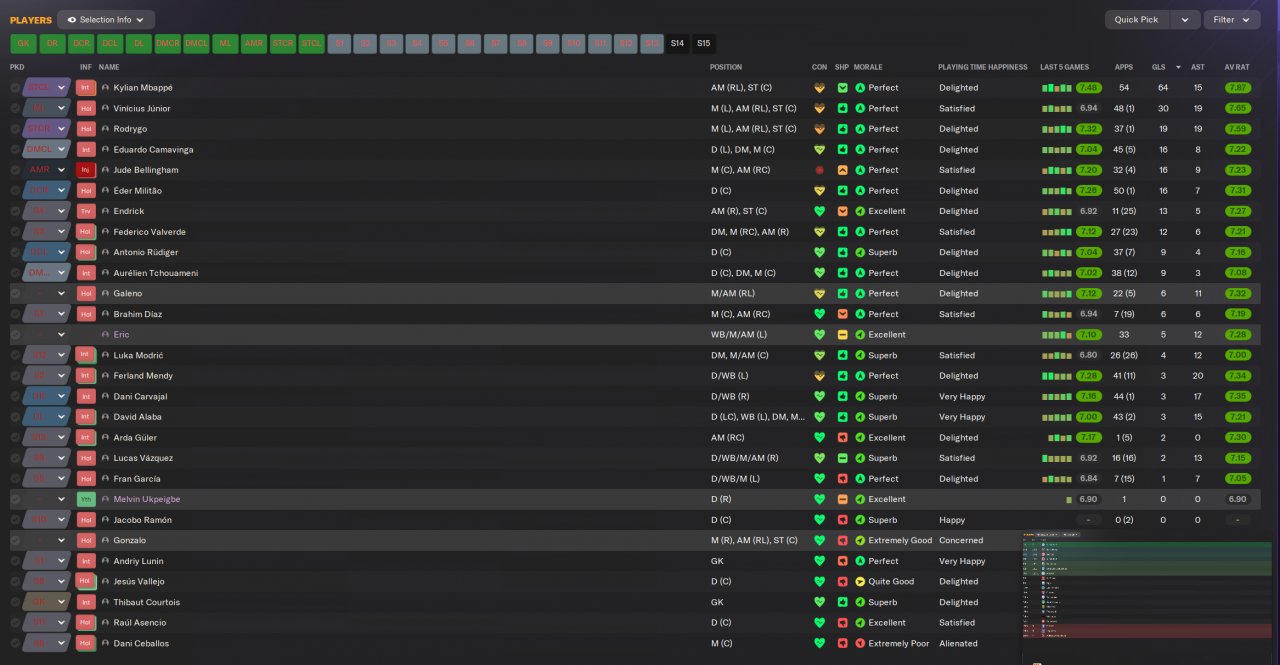Click Endrick's match sharpness icon
The height and width of the screenshot is (665, 1280).
(x=843, y=211)
